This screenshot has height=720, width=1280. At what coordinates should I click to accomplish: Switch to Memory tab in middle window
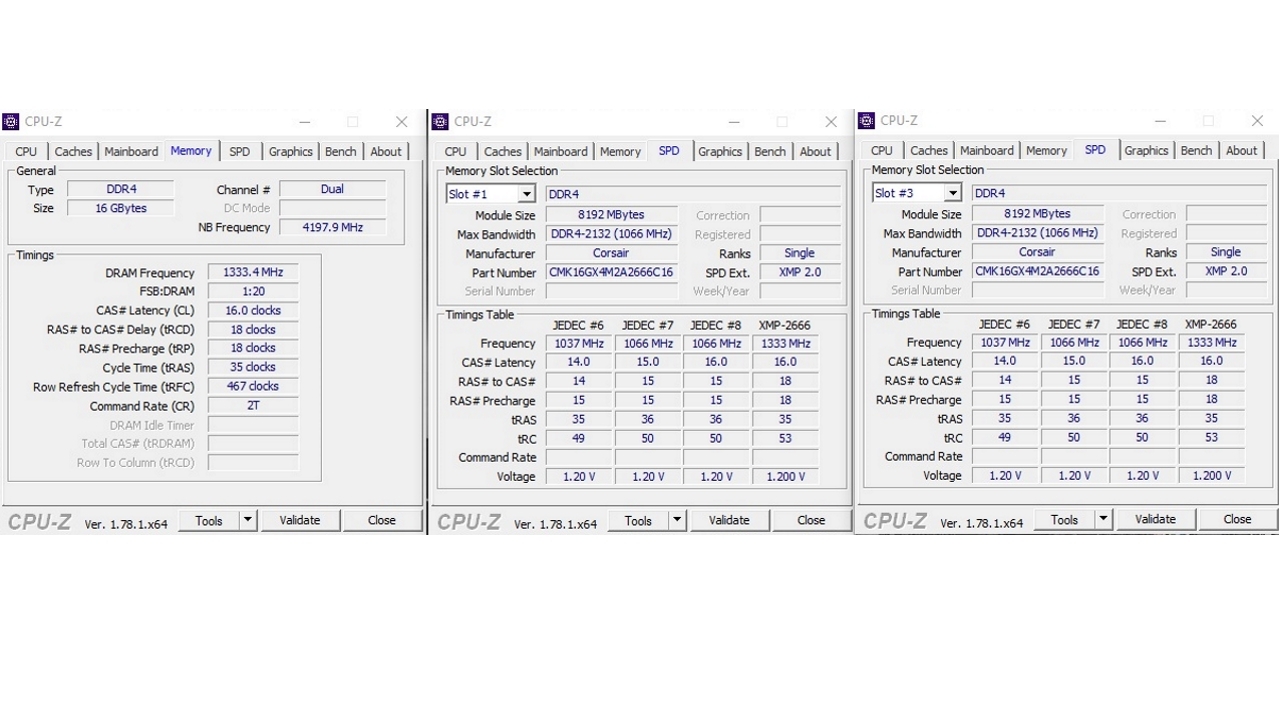[620, 152]
